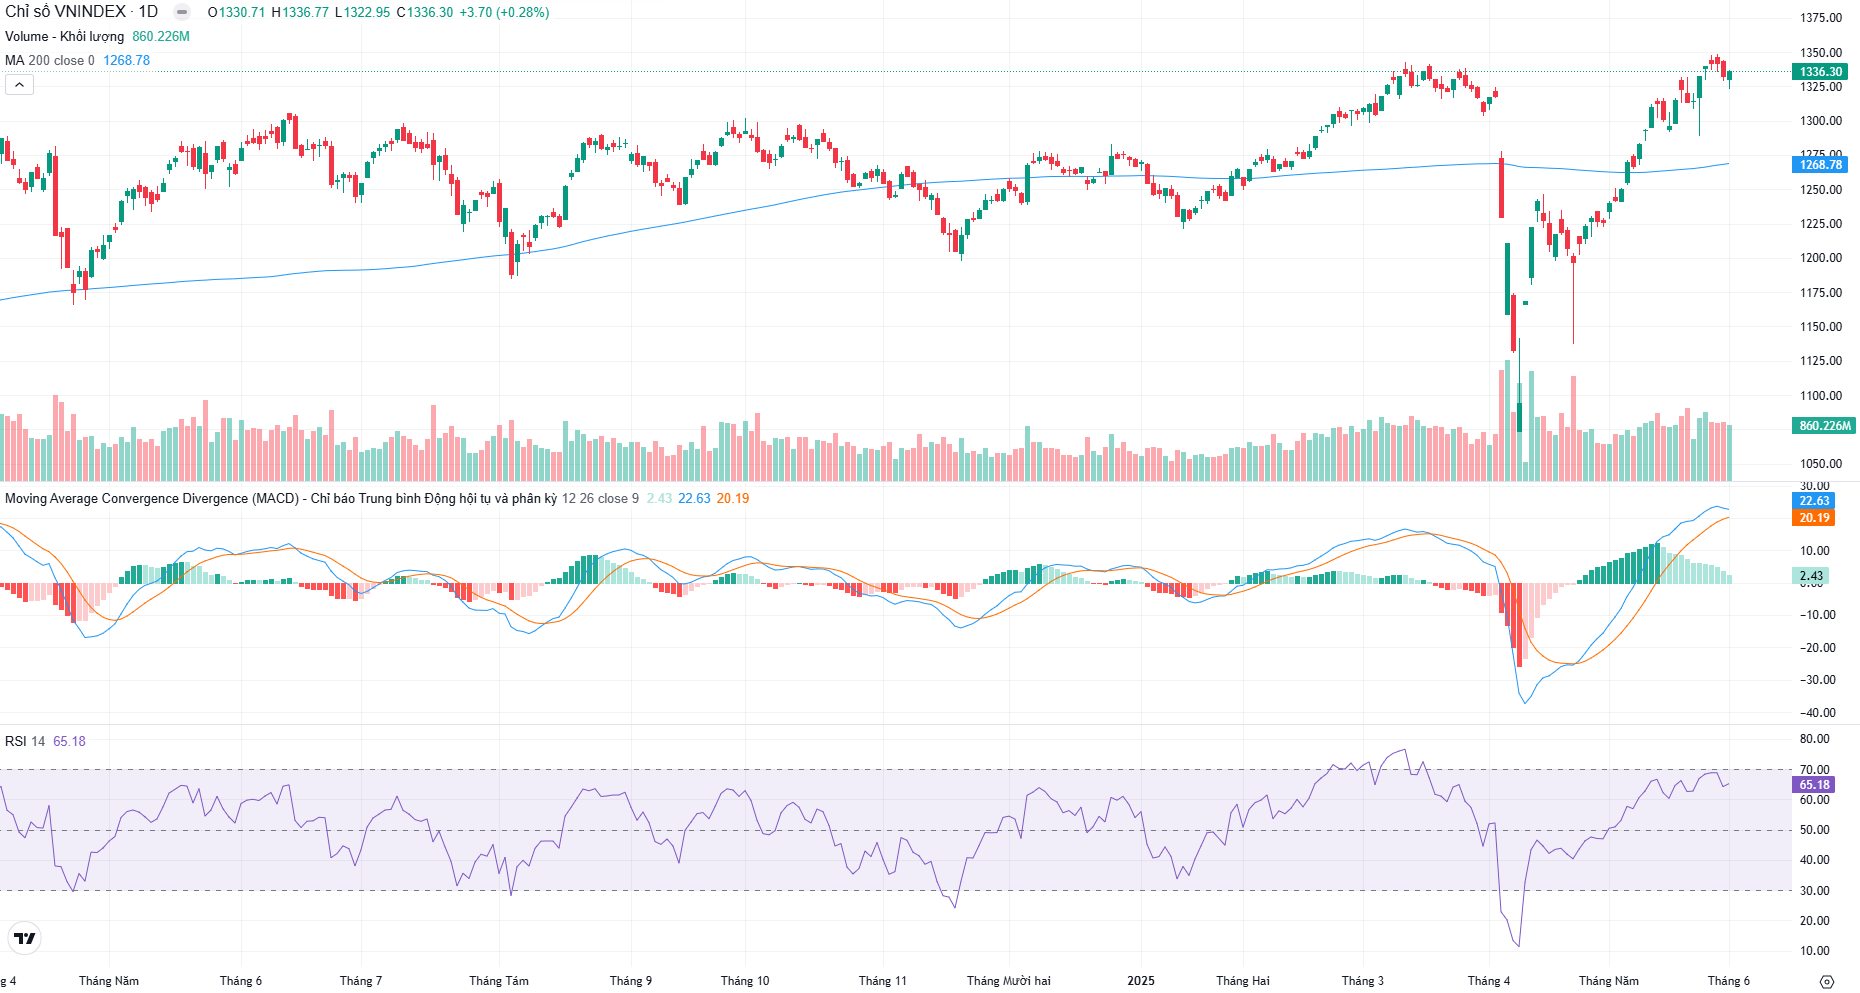The image size is (1860, 993).
Task: Click the Tháng Hai time axis label
Action: coord(1243,981)
